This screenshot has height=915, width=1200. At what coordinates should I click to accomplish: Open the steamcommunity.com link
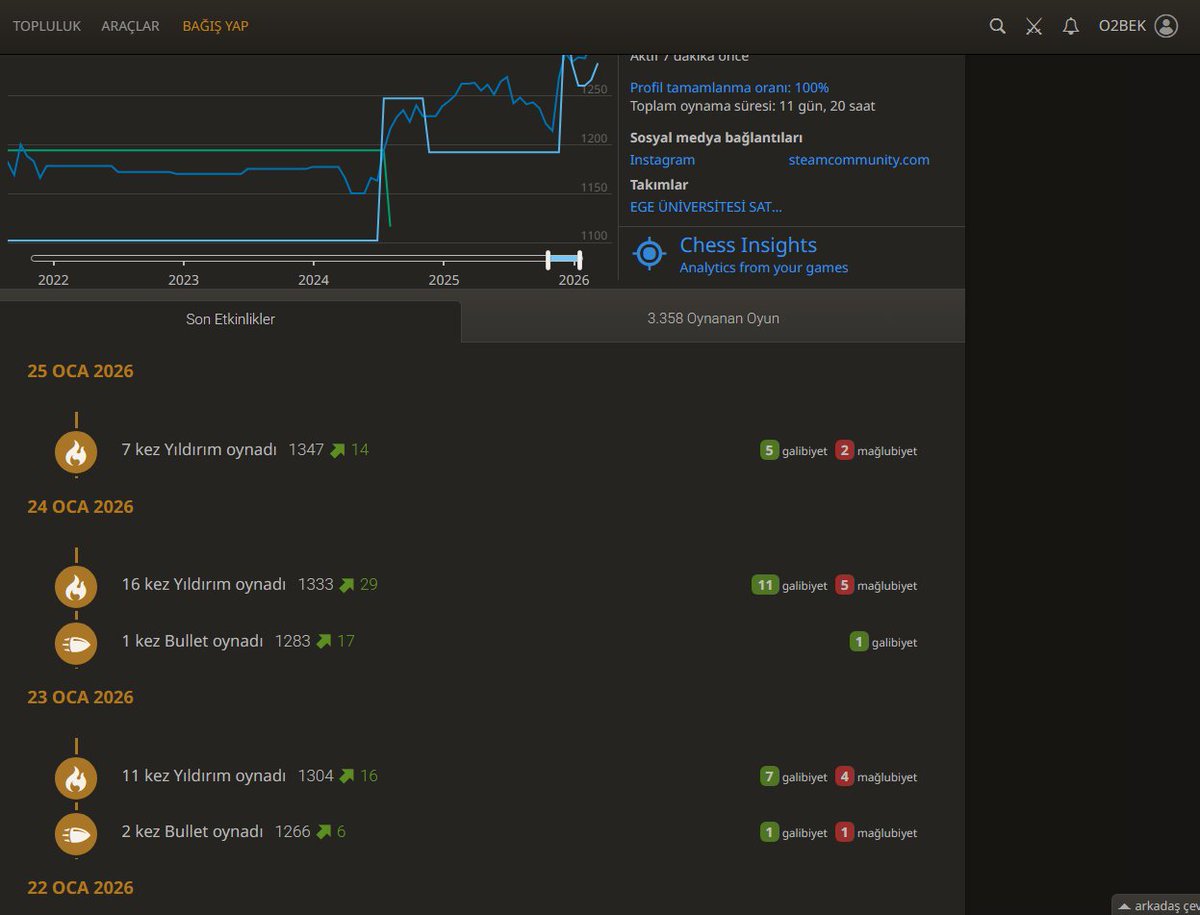tap(859, 160)
